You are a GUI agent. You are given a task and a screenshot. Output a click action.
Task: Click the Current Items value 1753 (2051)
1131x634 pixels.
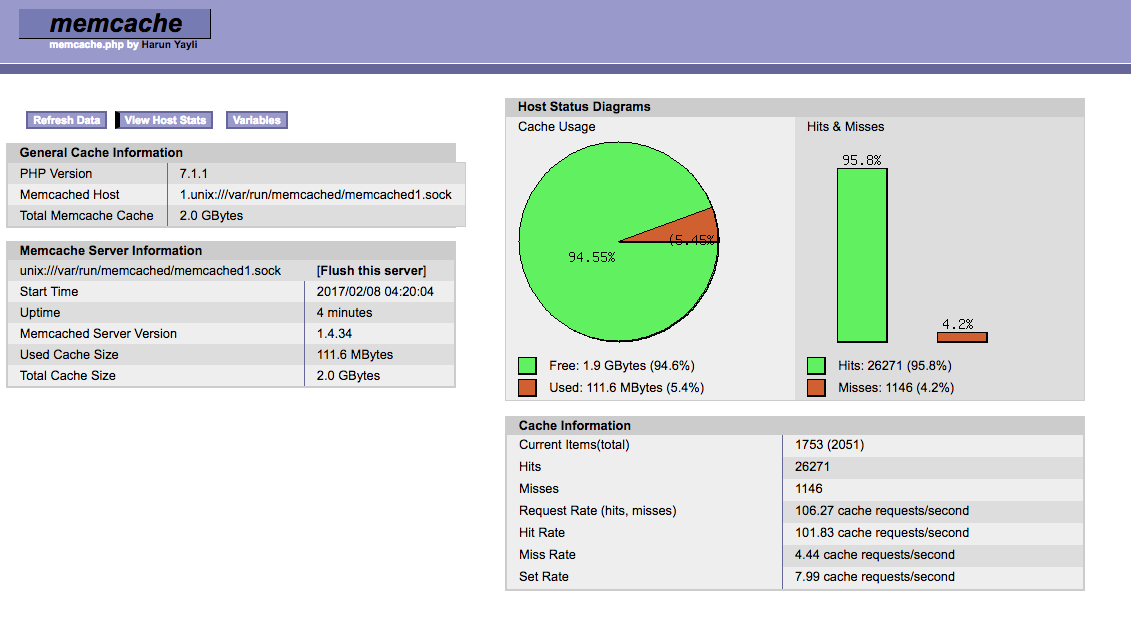829,445
